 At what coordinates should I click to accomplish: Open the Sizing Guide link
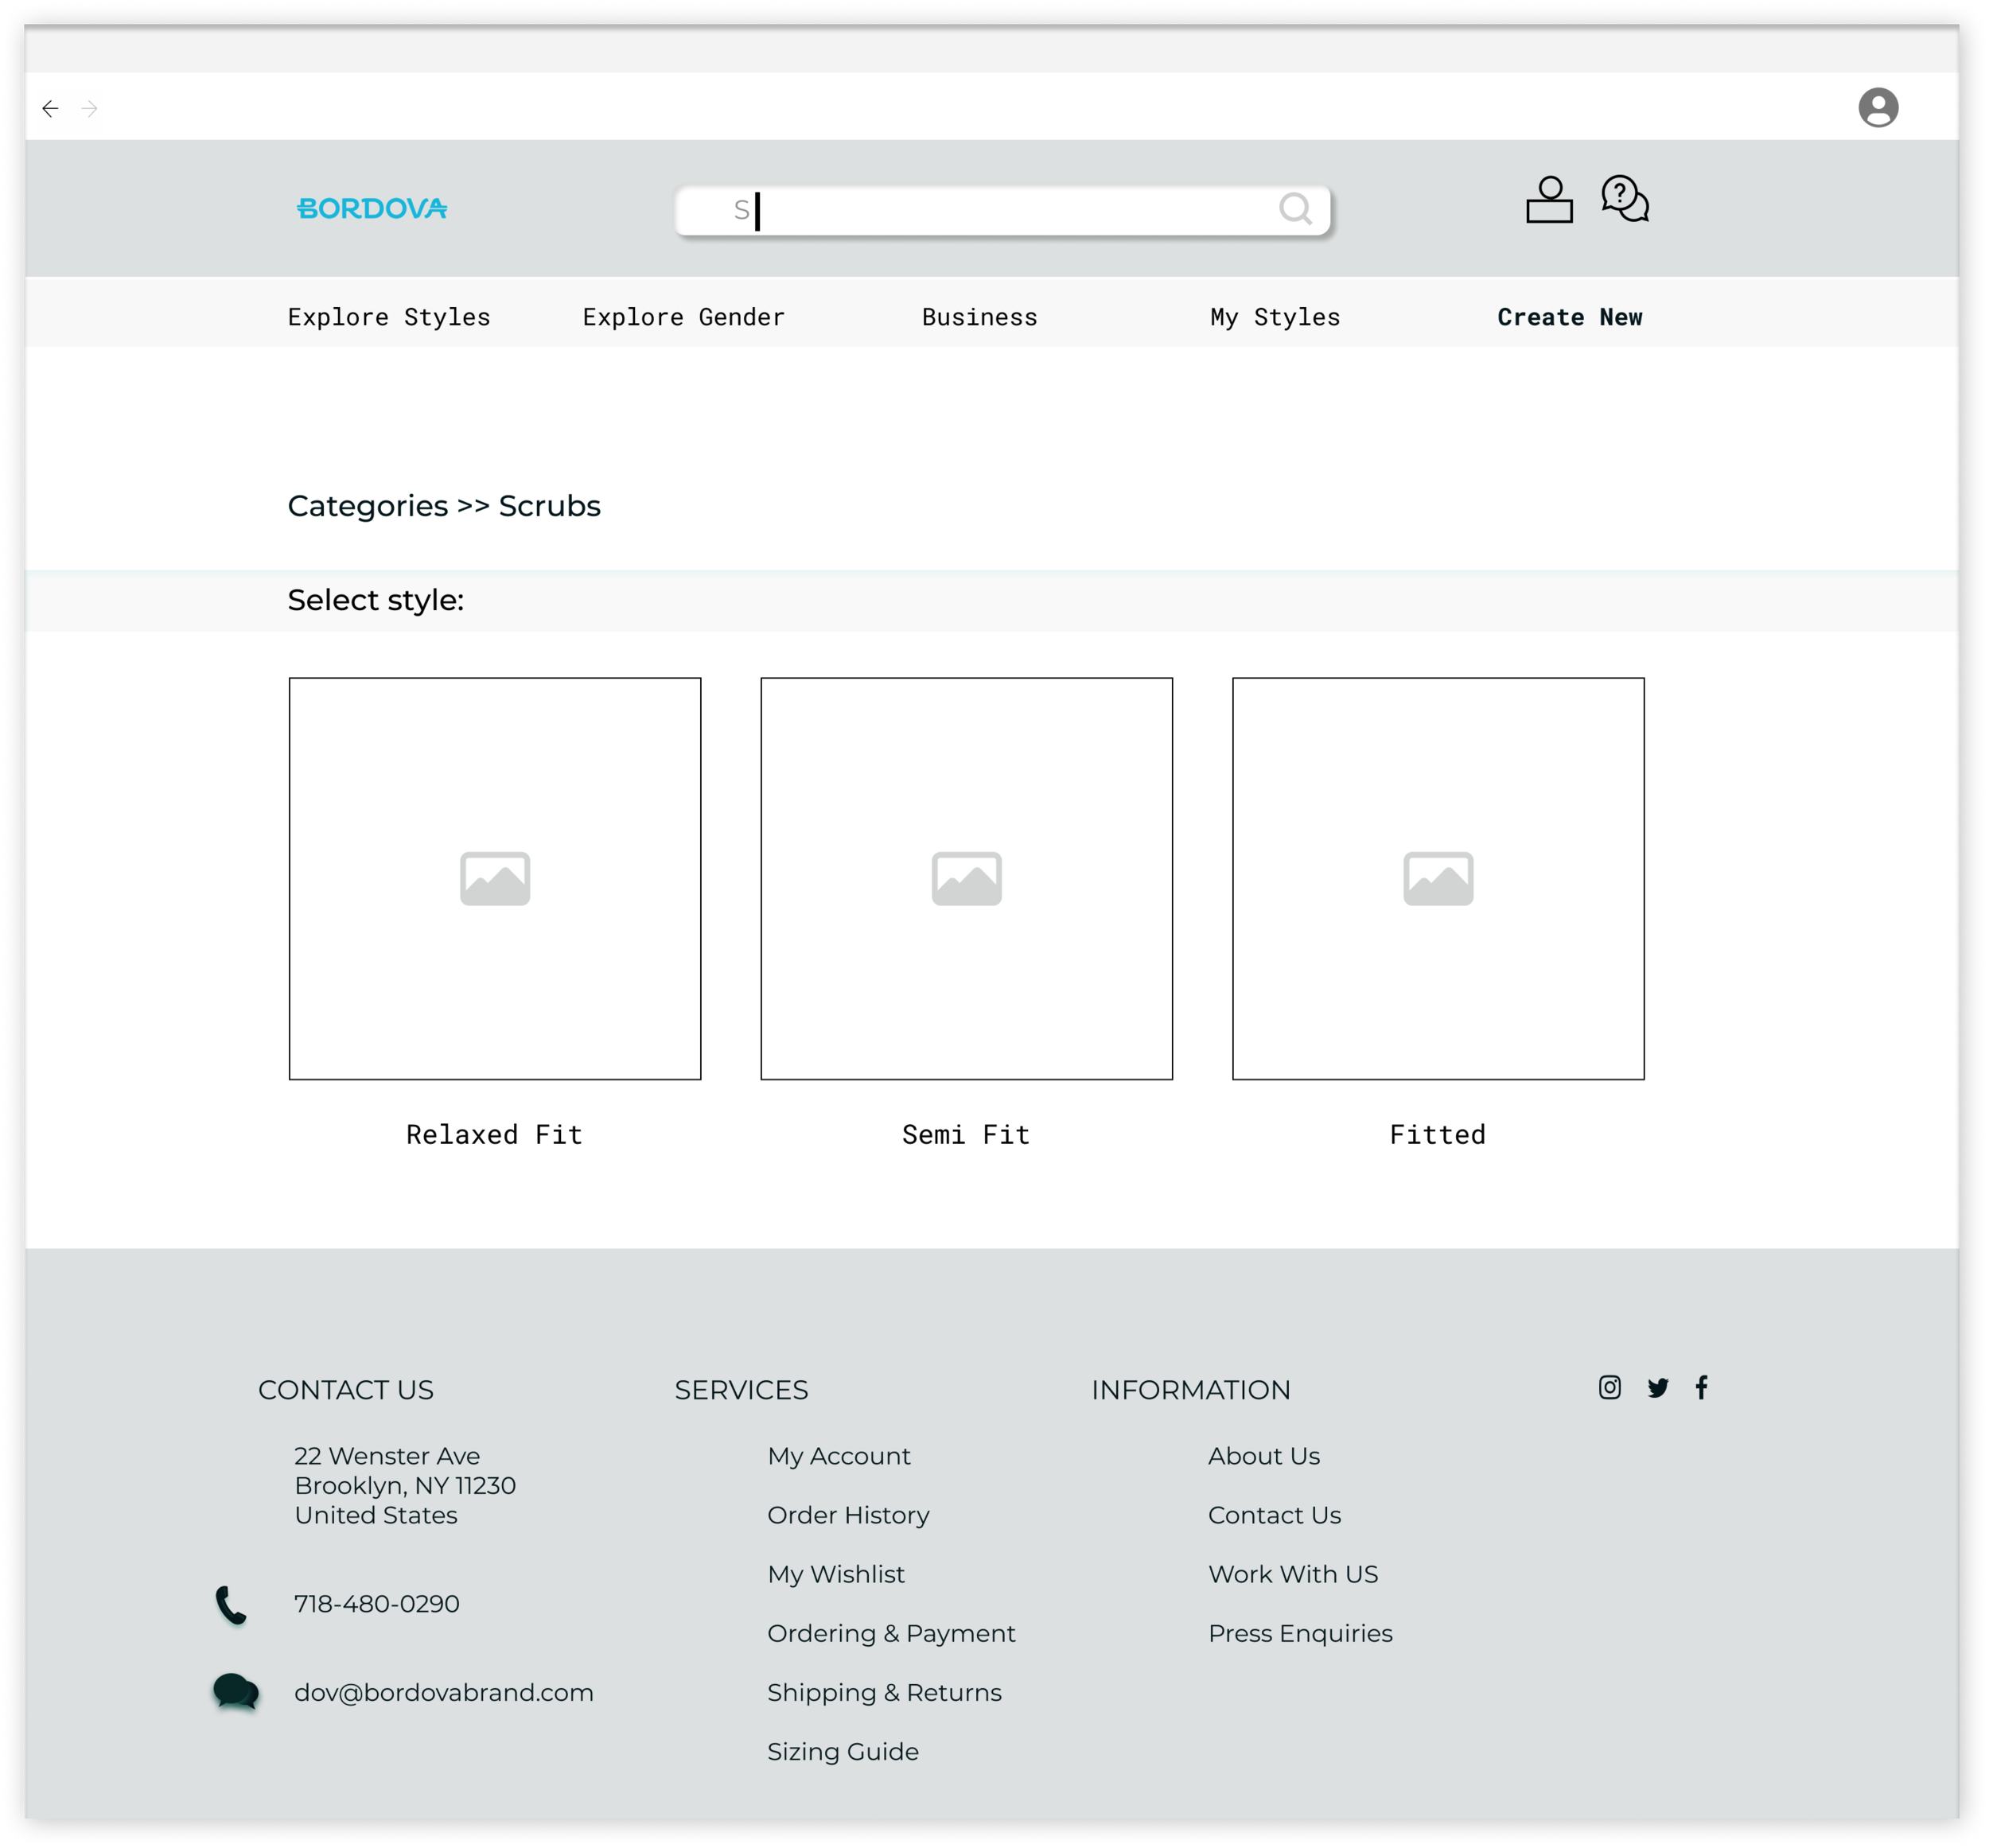(842, 1751)
